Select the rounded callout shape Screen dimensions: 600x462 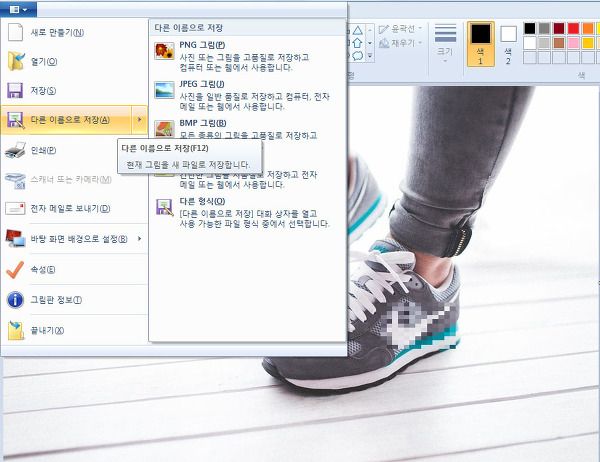357,56
